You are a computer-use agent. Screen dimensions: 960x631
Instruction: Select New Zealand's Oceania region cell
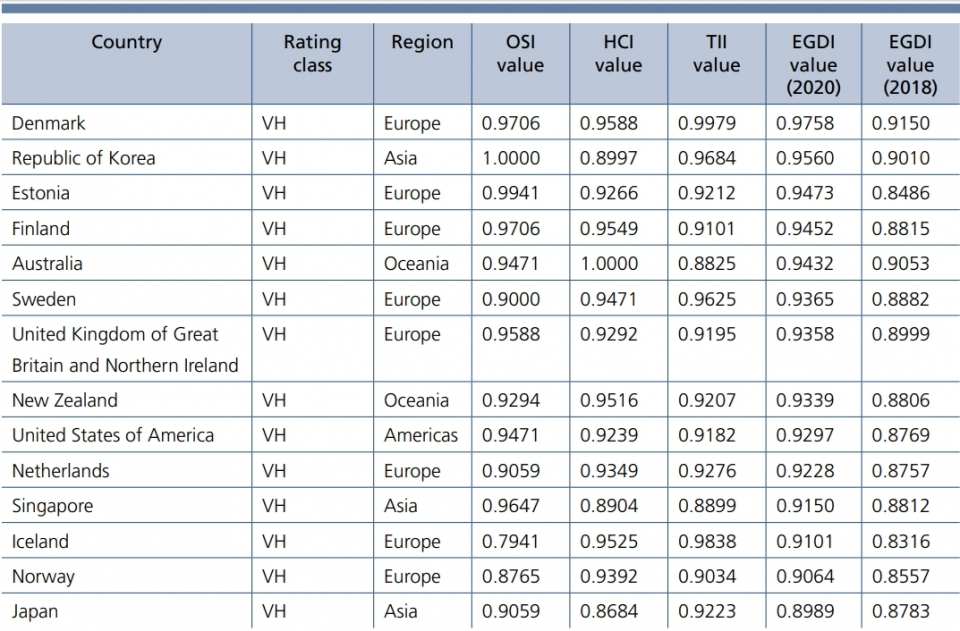pyautogui.click(x=416, y=400)
